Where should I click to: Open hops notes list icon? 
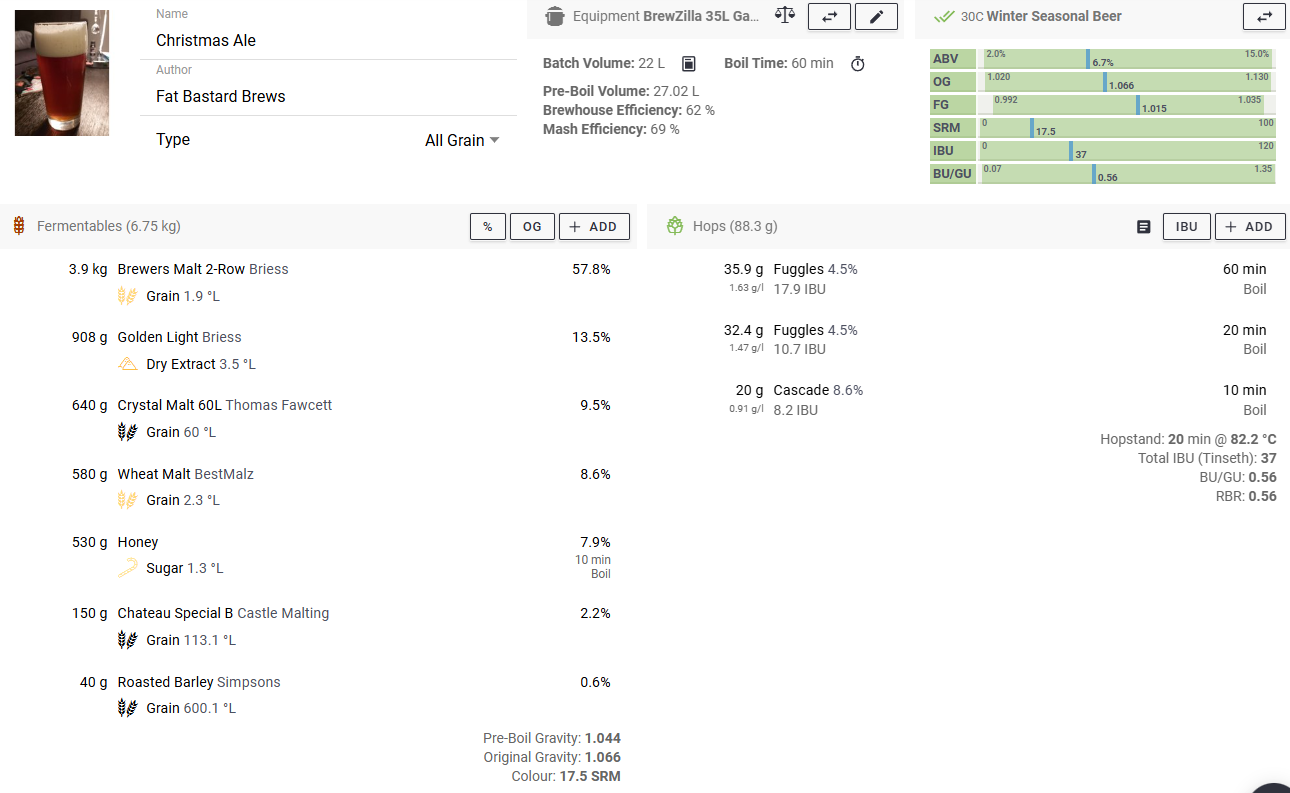click(1144, 227)
